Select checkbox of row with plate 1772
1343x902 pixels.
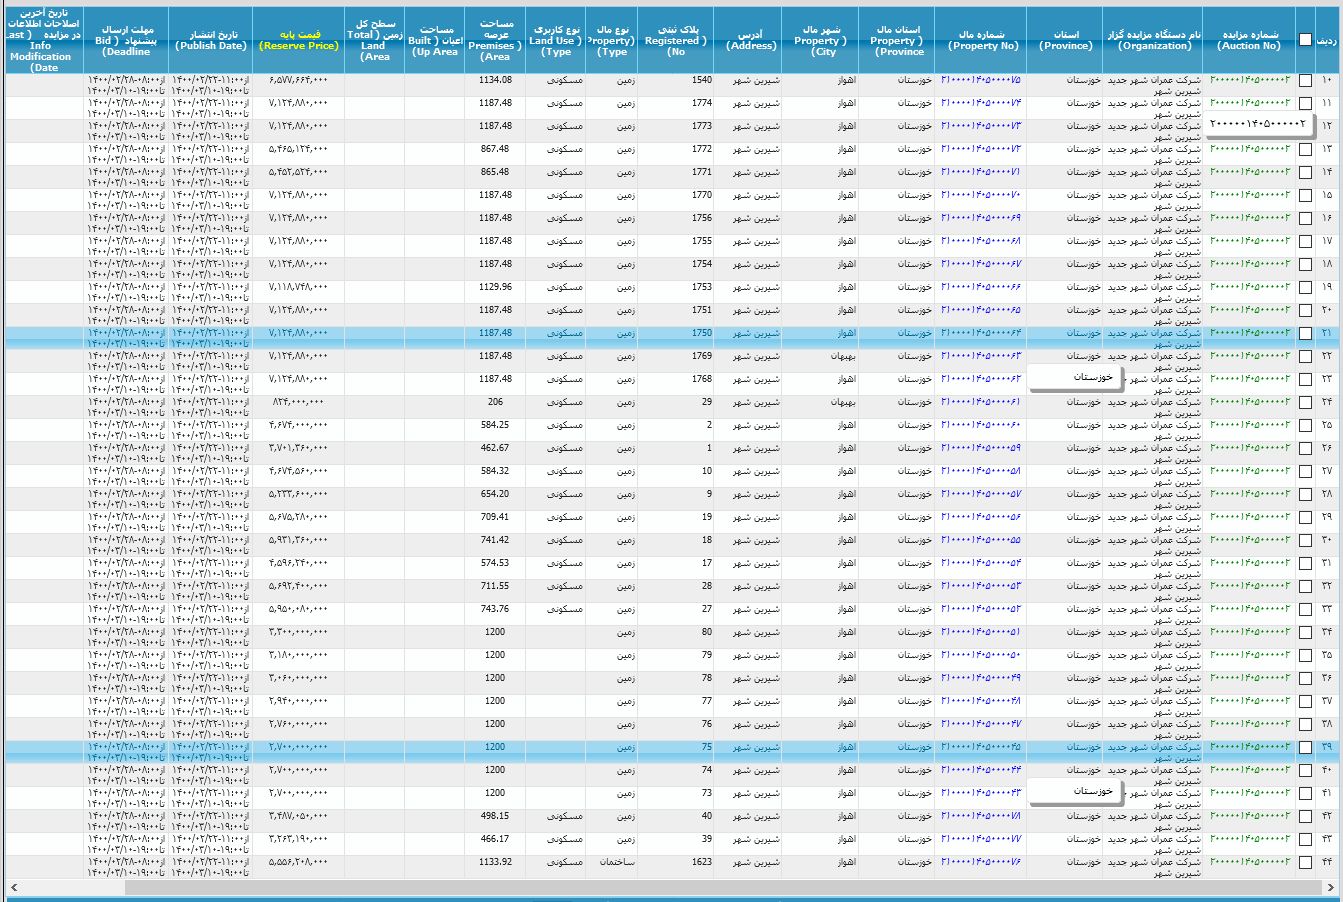(x=1305, y=149)
